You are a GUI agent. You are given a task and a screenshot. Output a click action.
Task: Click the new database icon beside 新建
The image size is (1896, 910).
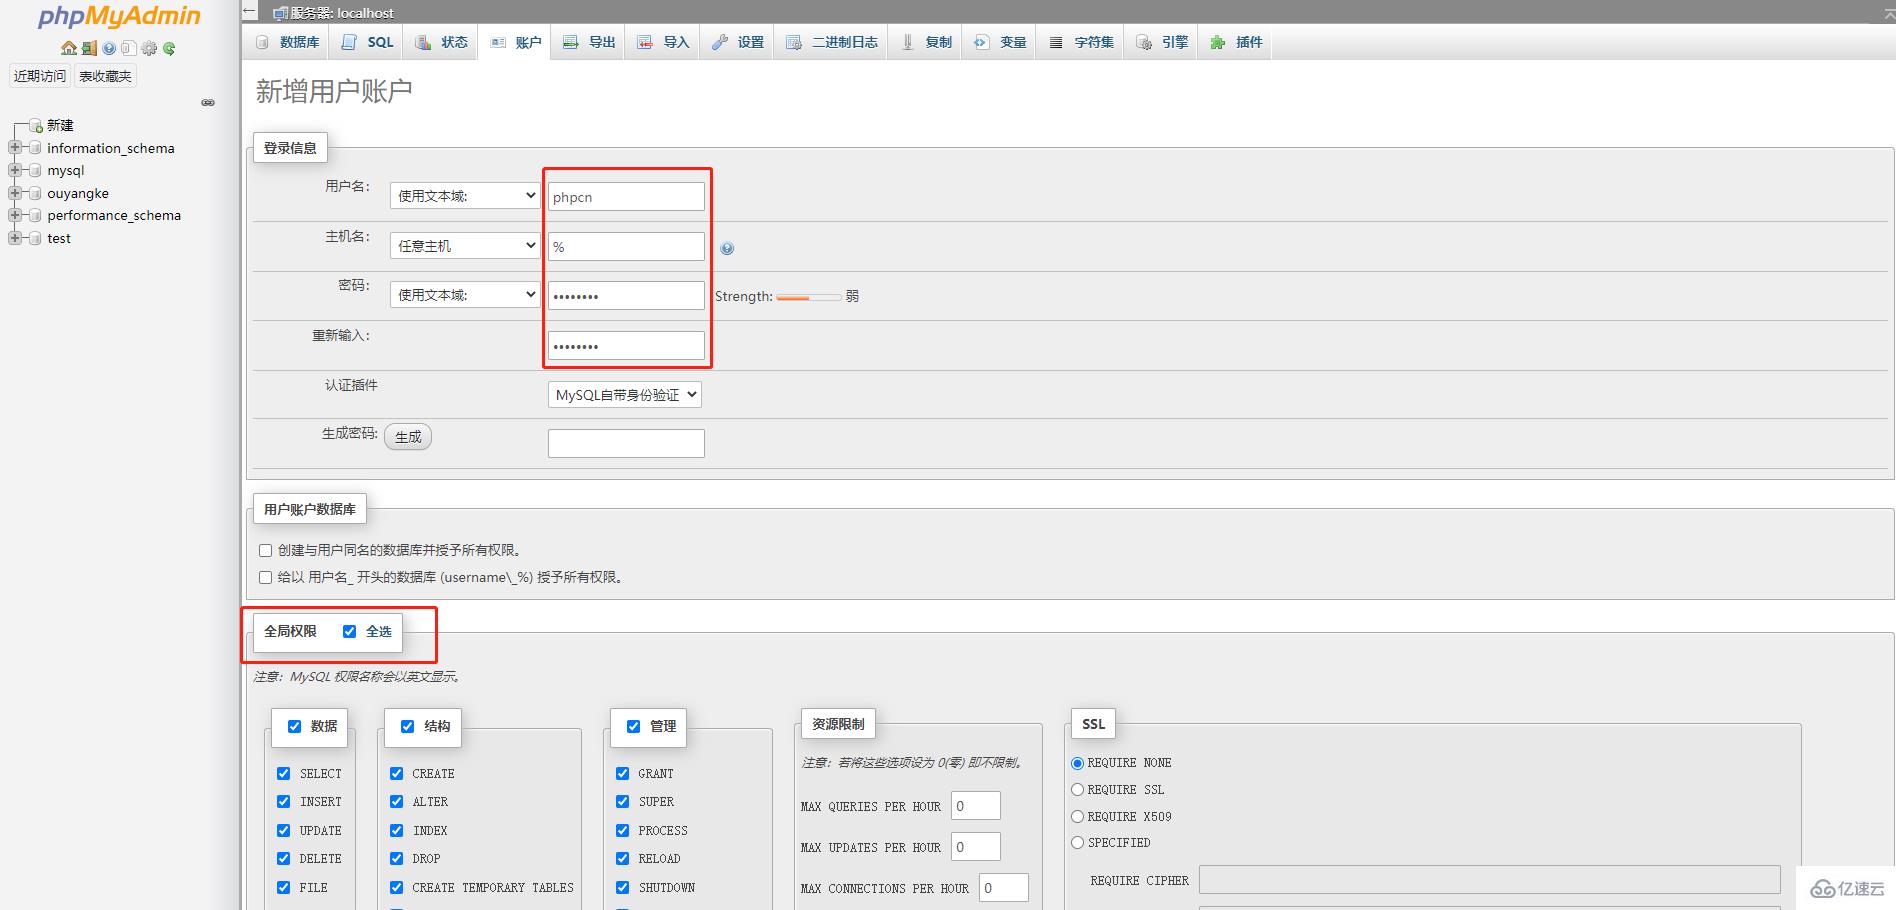click(36, 126)
